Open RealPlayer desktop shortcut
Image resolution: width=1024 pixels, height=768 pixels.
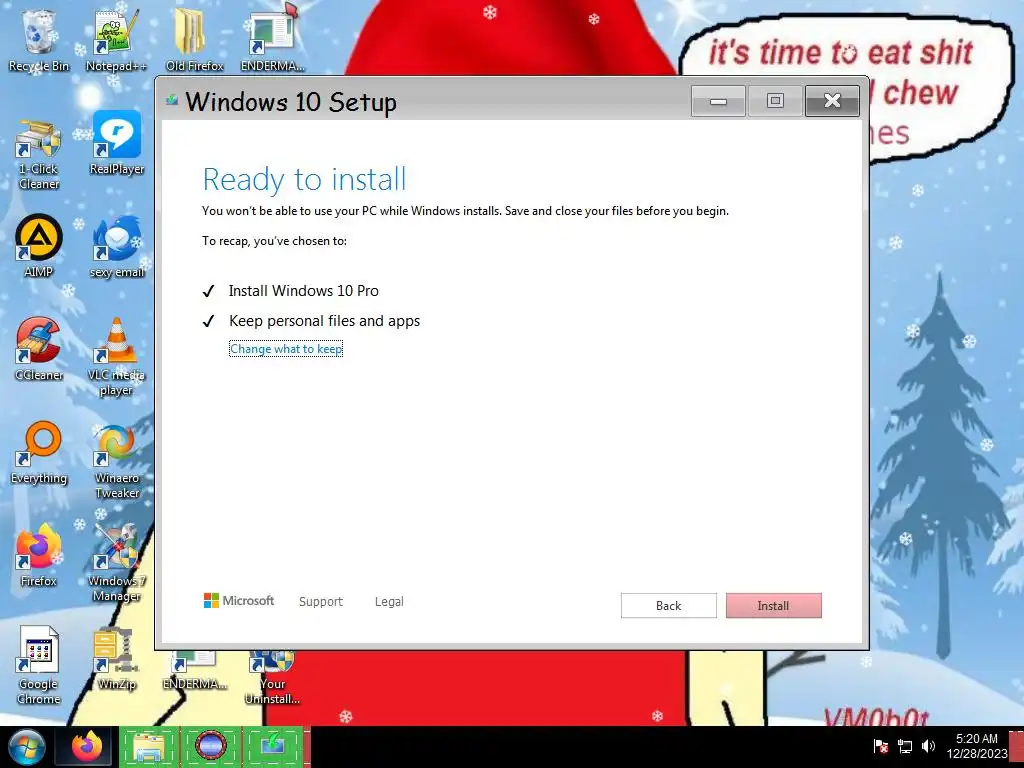coord(116,144)
